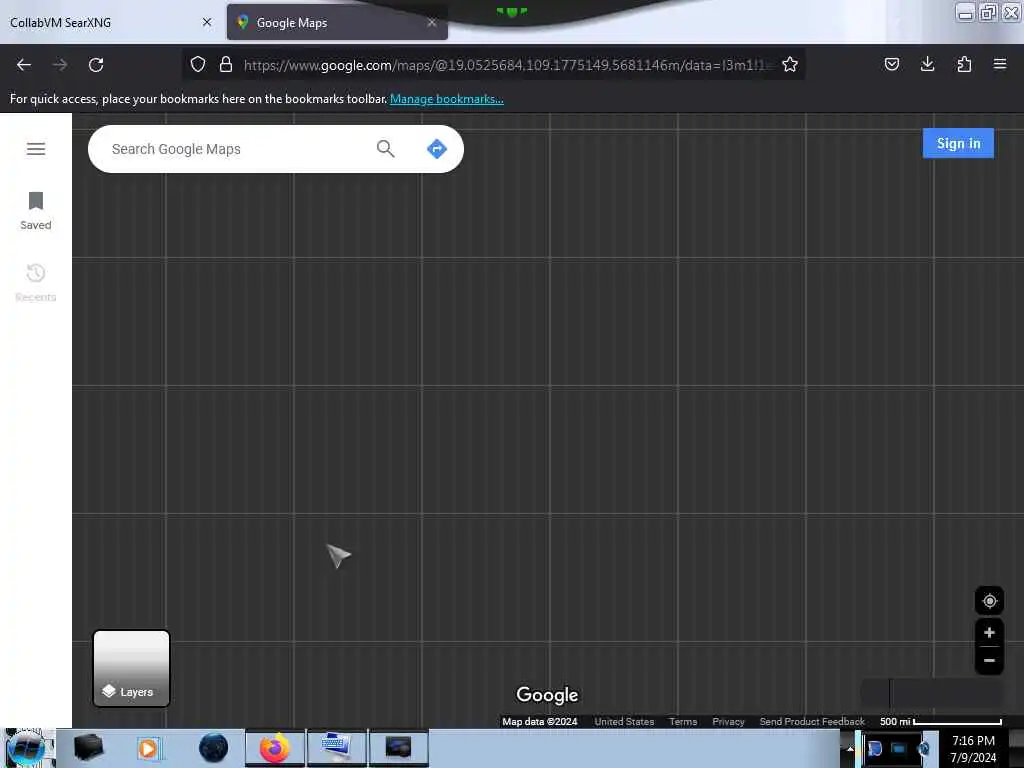Screen dimensions: 1024x768
Task: Show hidden system tray icons
Action: pyautogui.click(x=850, y=748)
